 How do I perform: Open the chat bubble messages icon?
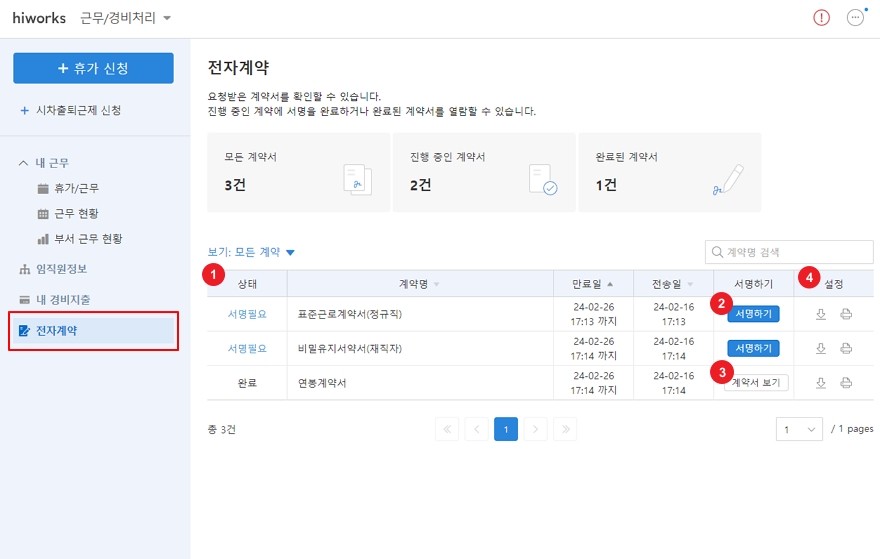tap(855, 18)
